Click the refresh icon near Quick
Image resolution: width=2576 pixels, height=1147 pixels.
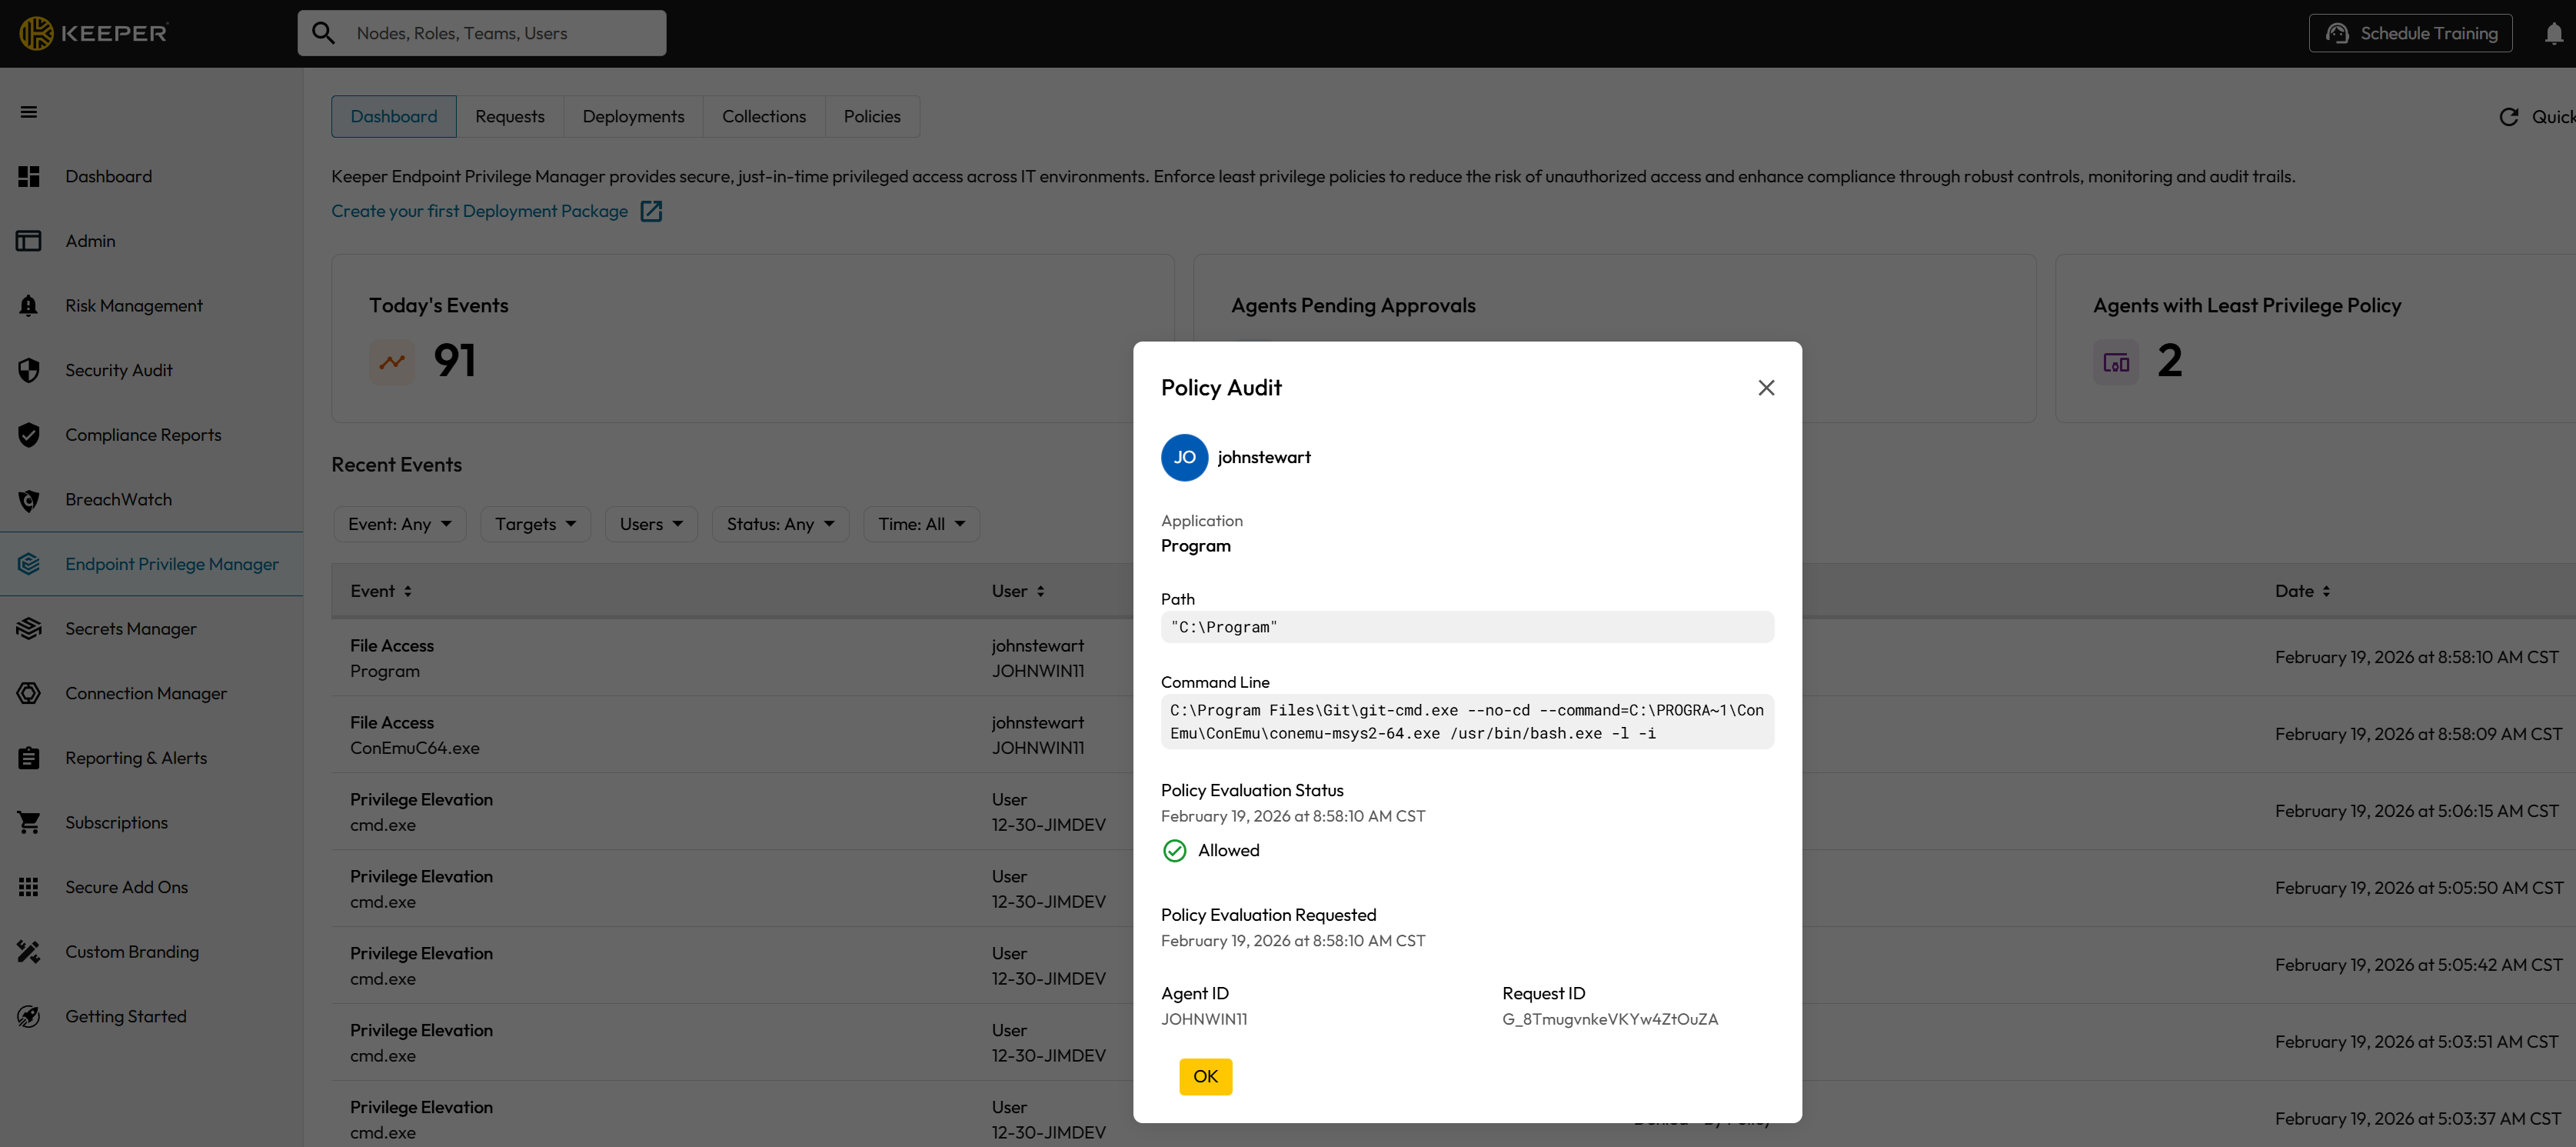pyautogui.click(x=2508, y=117)
